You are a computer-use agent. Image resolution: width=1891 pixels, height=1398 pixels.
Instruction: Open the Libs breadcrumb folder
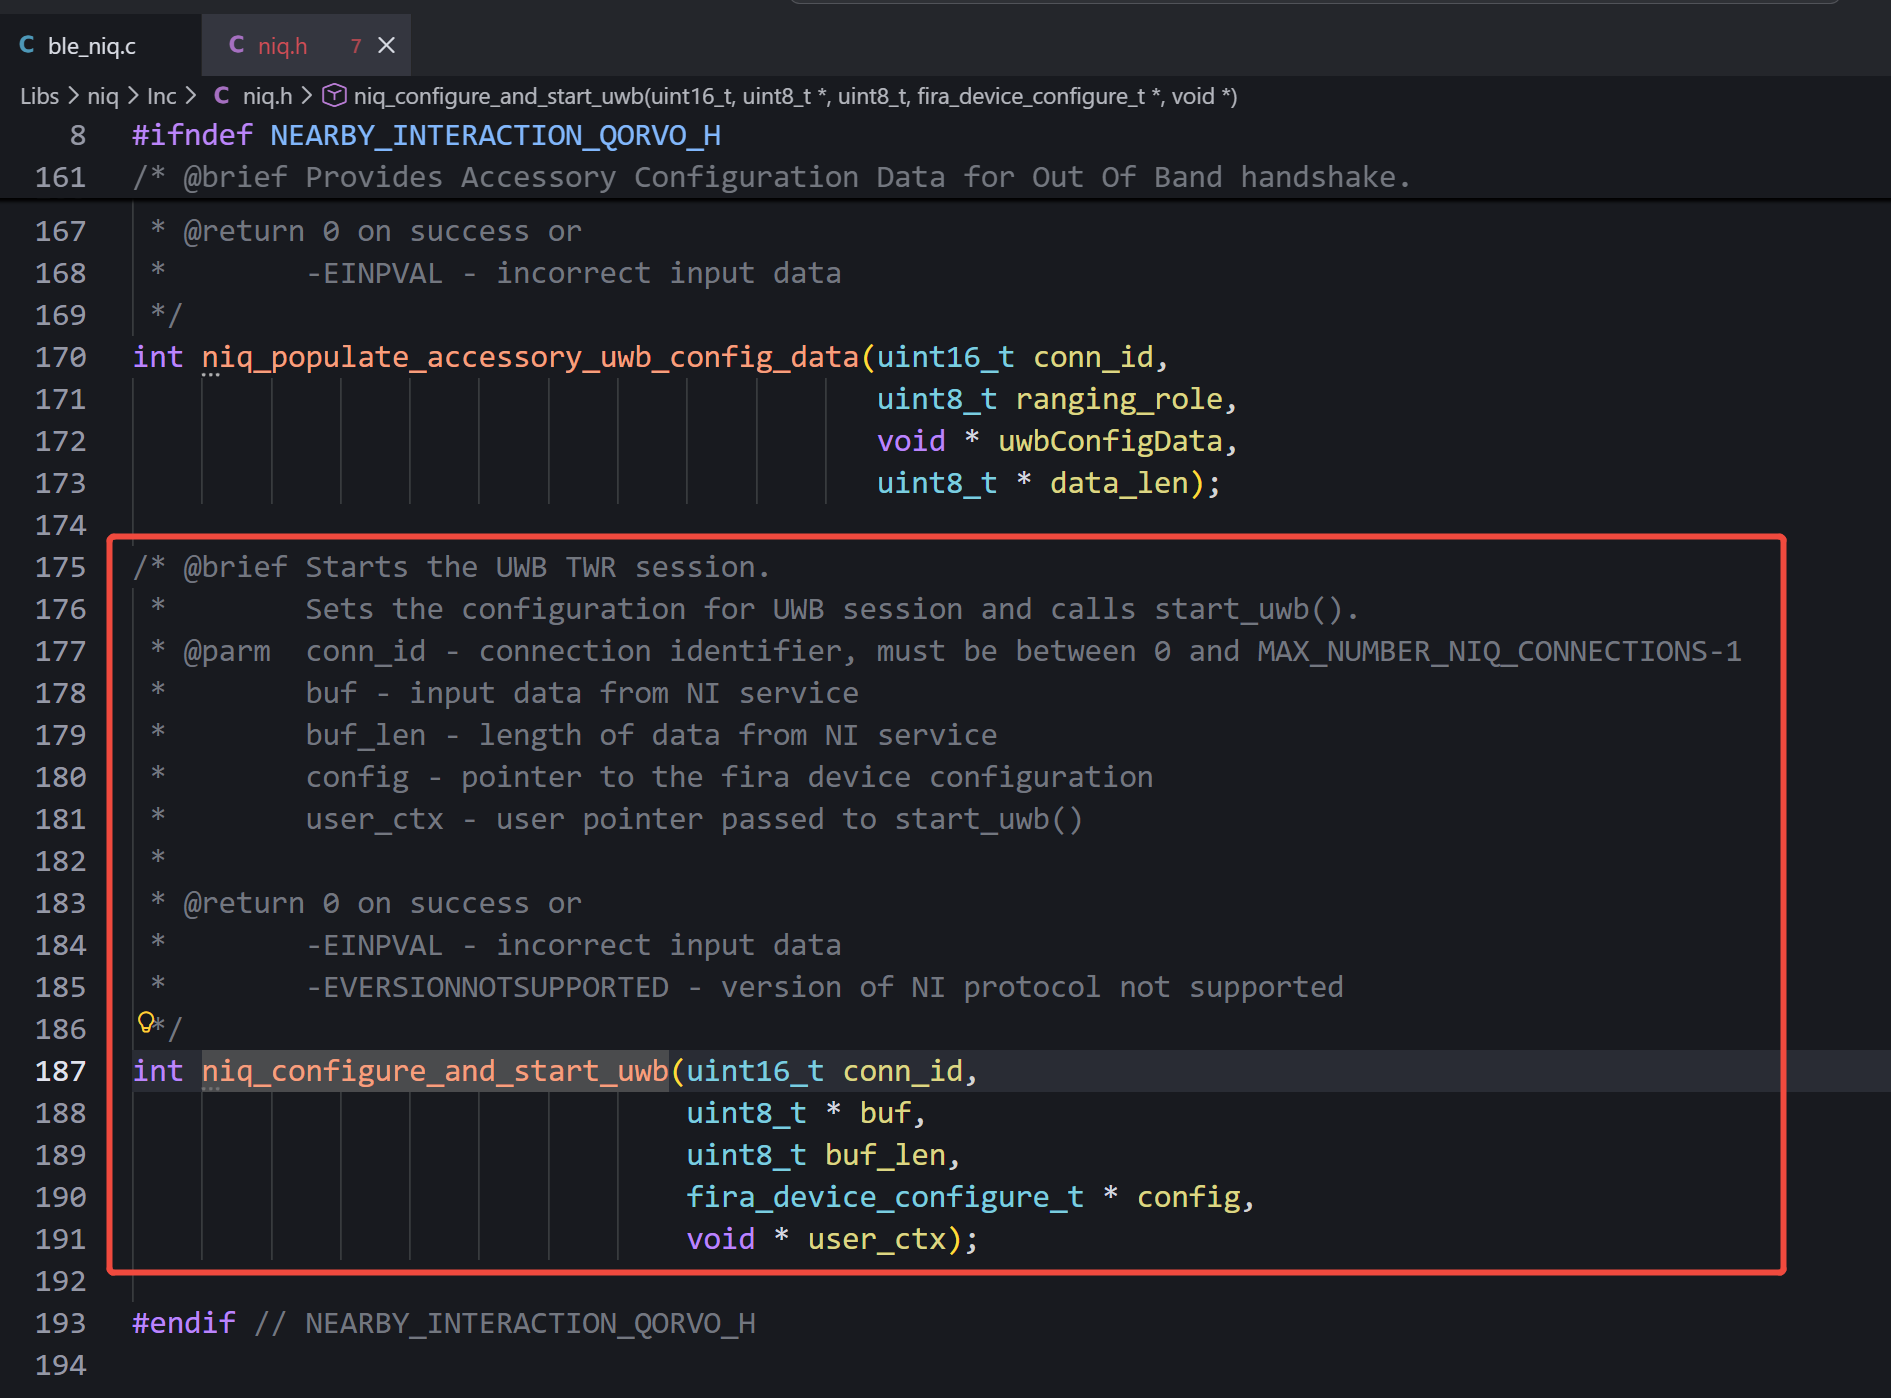click(x=39, y=96)
